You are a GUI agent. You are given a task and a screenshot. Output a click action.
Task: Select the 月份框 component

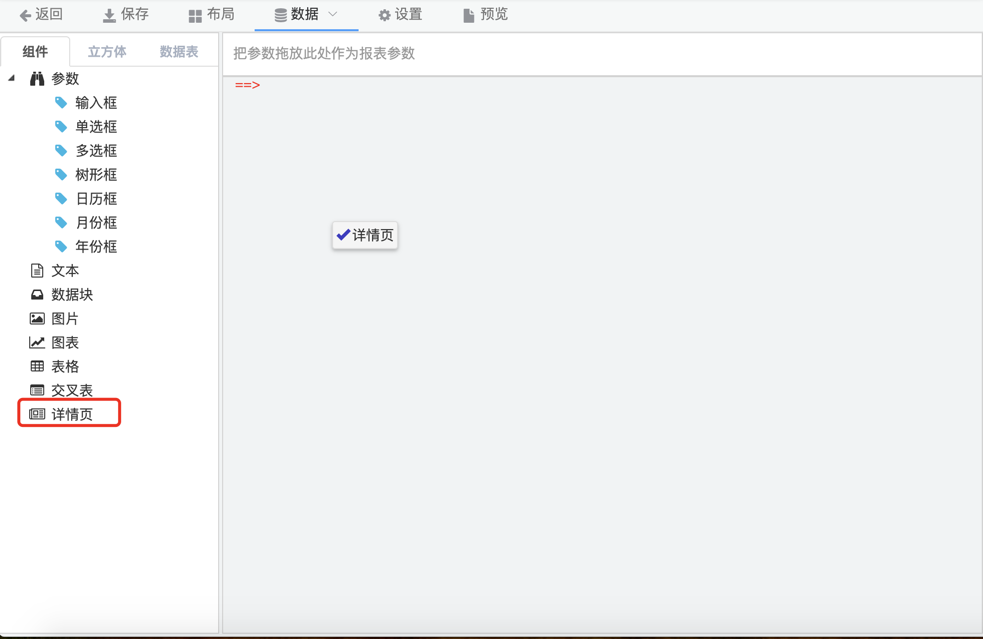point(96,222)
